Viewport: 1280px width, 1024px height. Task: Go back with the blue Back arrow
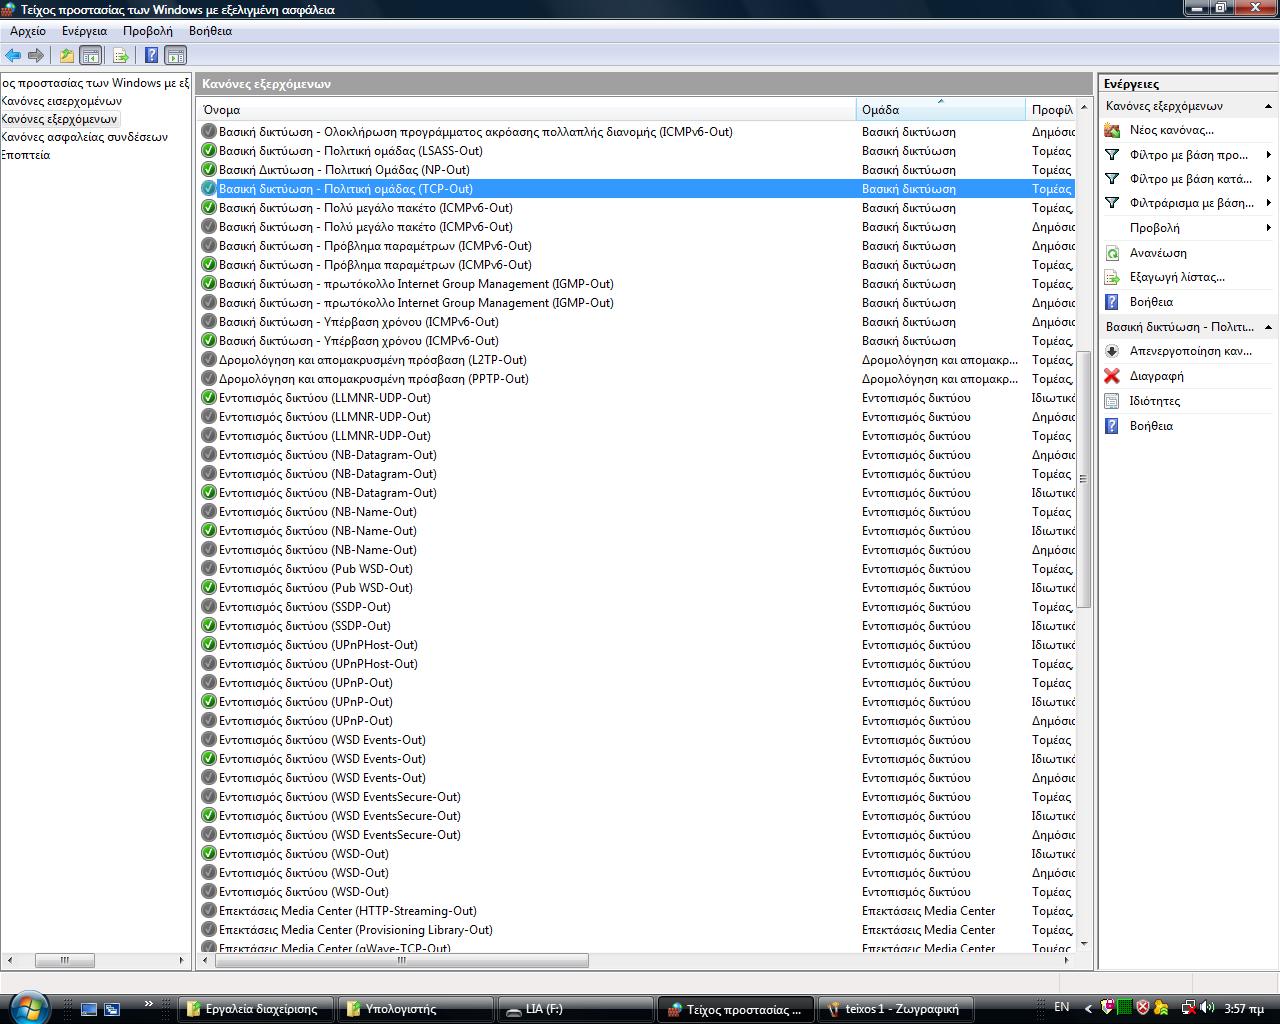(x=12, y=56)
